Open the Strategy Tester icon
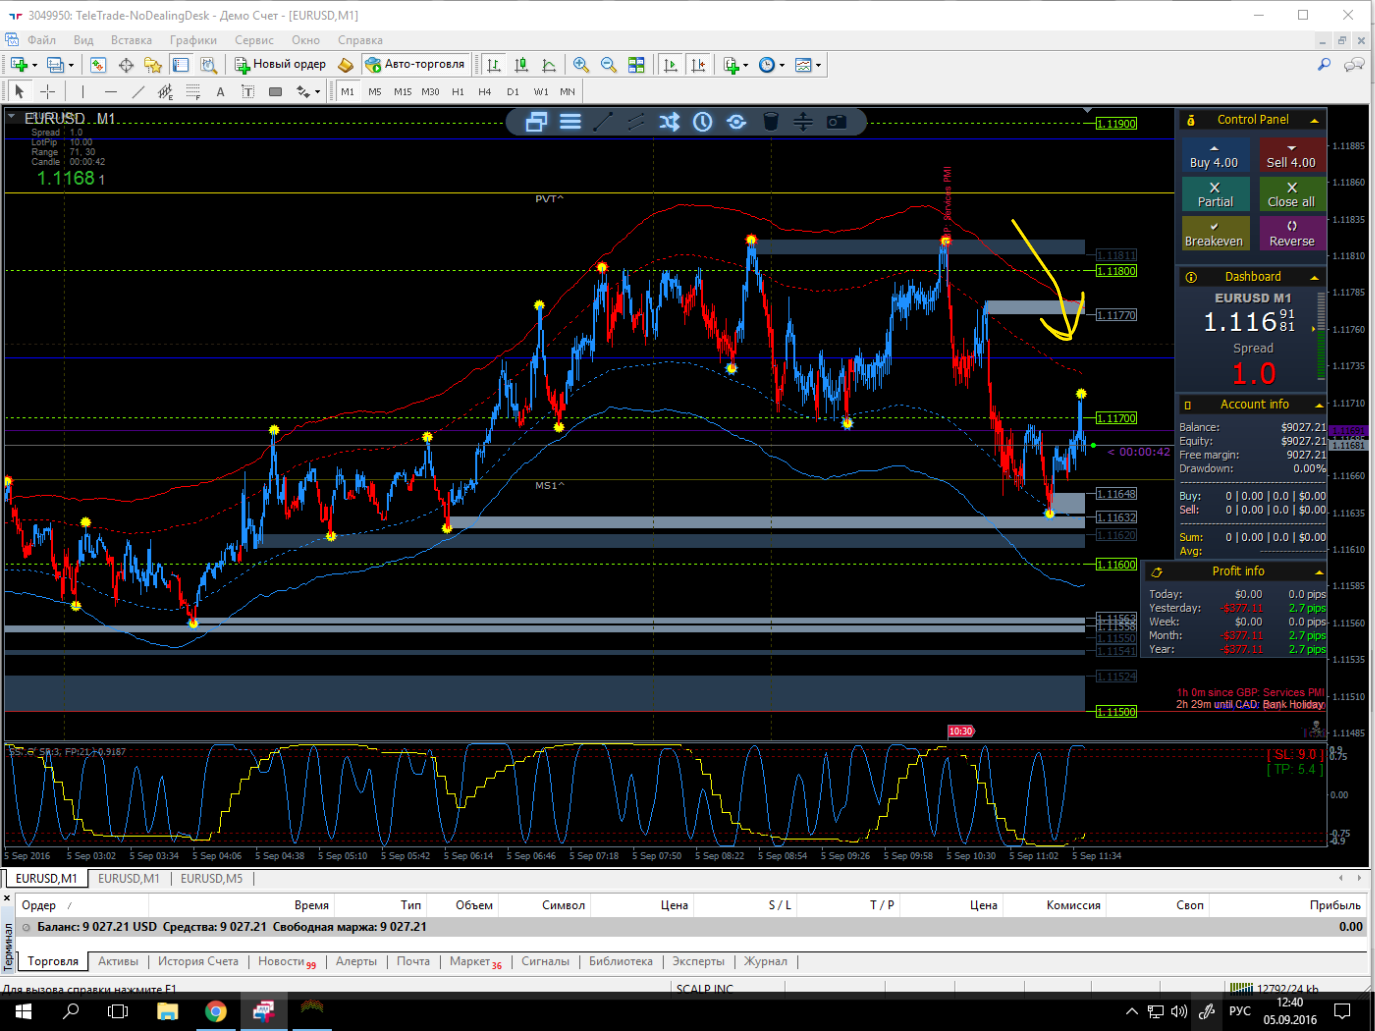 pyautogui.click(x=208, y=65)
